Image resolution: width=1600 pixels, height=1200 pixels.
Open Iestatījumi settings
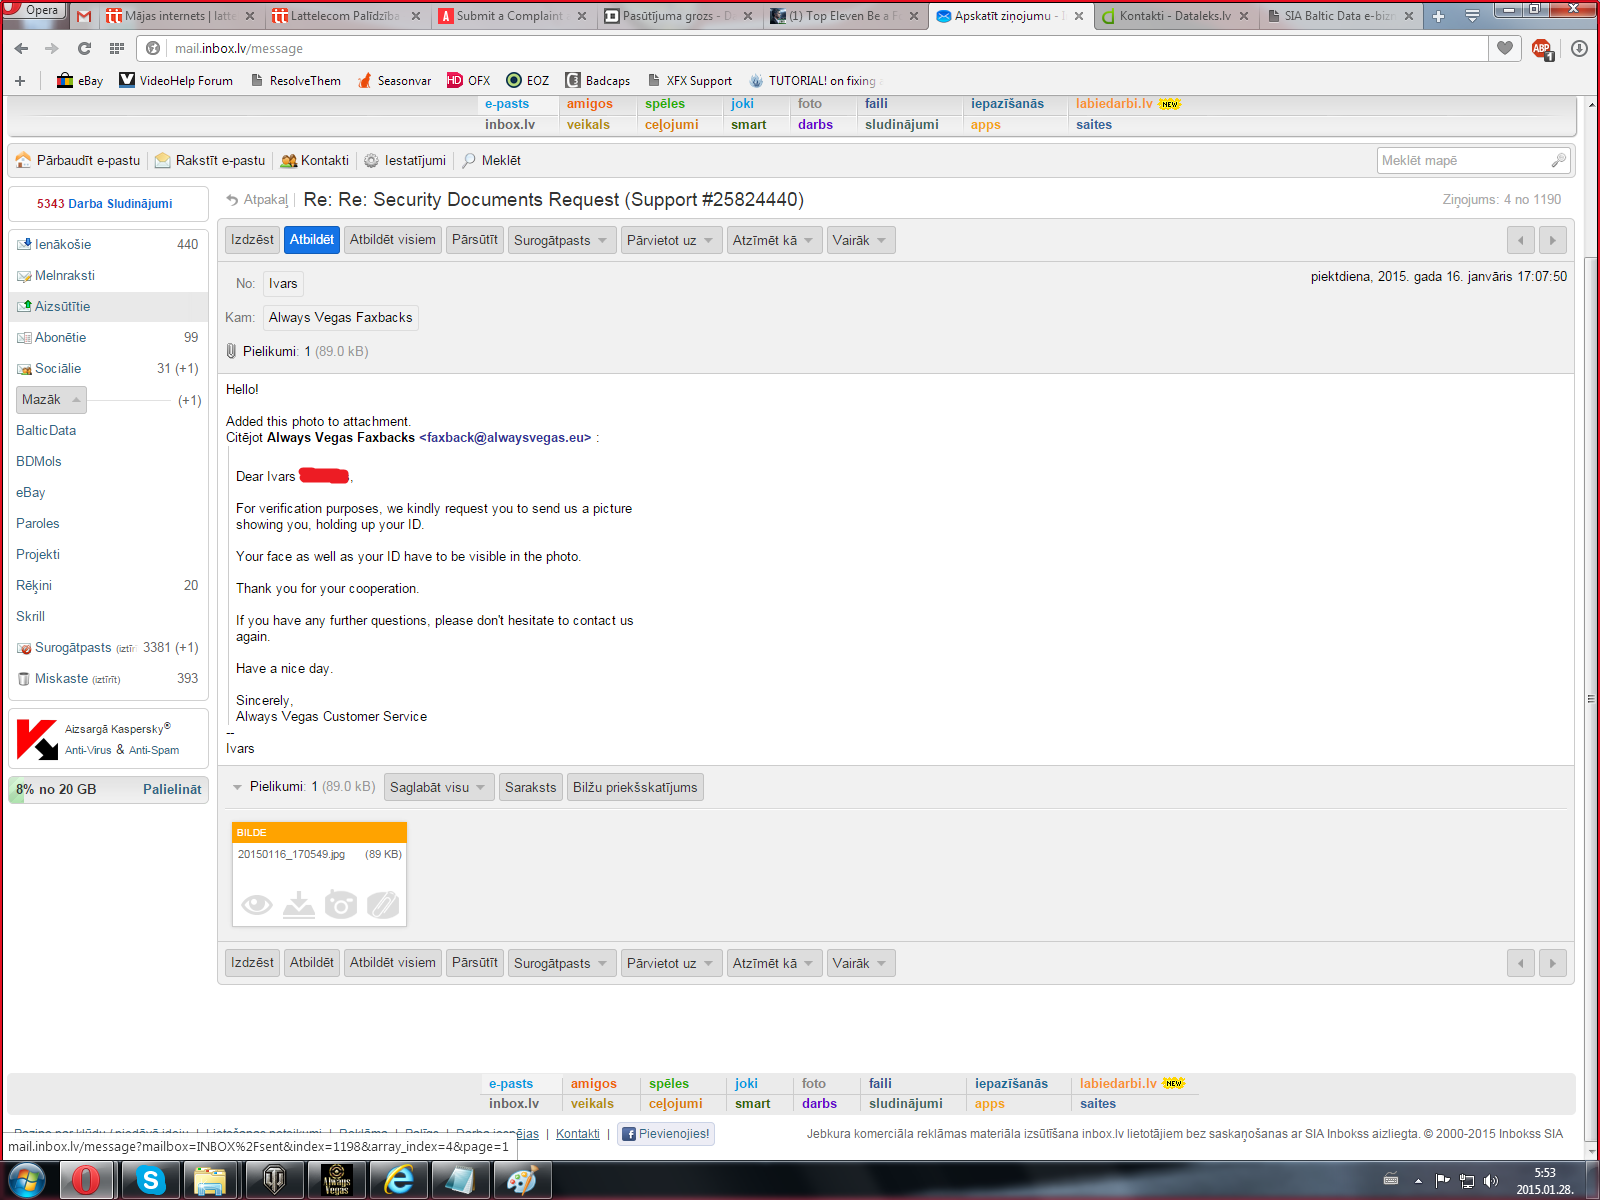(x=405, y=160)
